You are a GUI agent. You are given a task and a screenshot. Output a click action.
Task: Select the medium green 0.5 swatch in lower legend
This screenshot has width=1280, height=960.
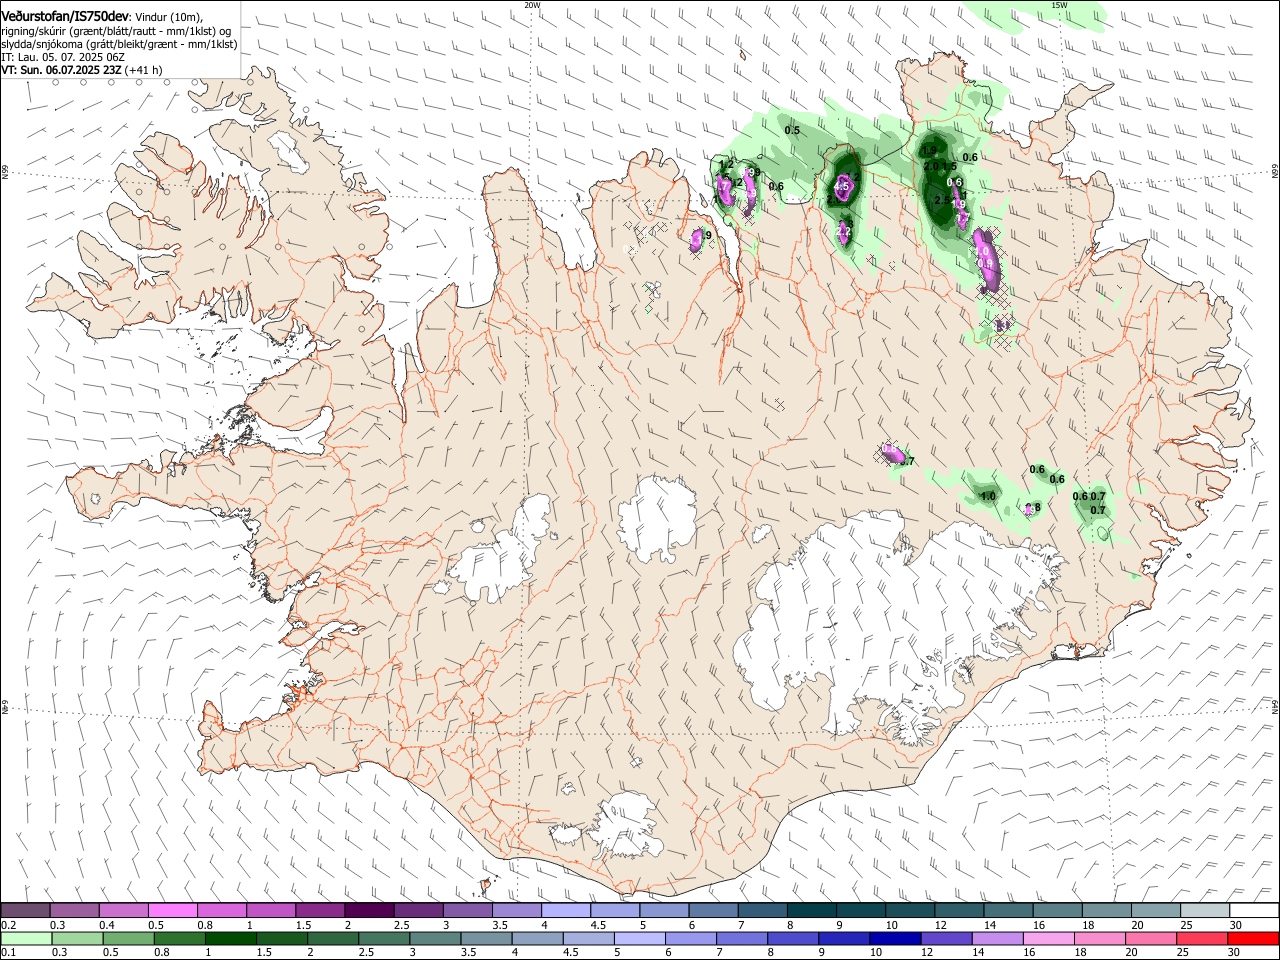click(x=128, y=938)
